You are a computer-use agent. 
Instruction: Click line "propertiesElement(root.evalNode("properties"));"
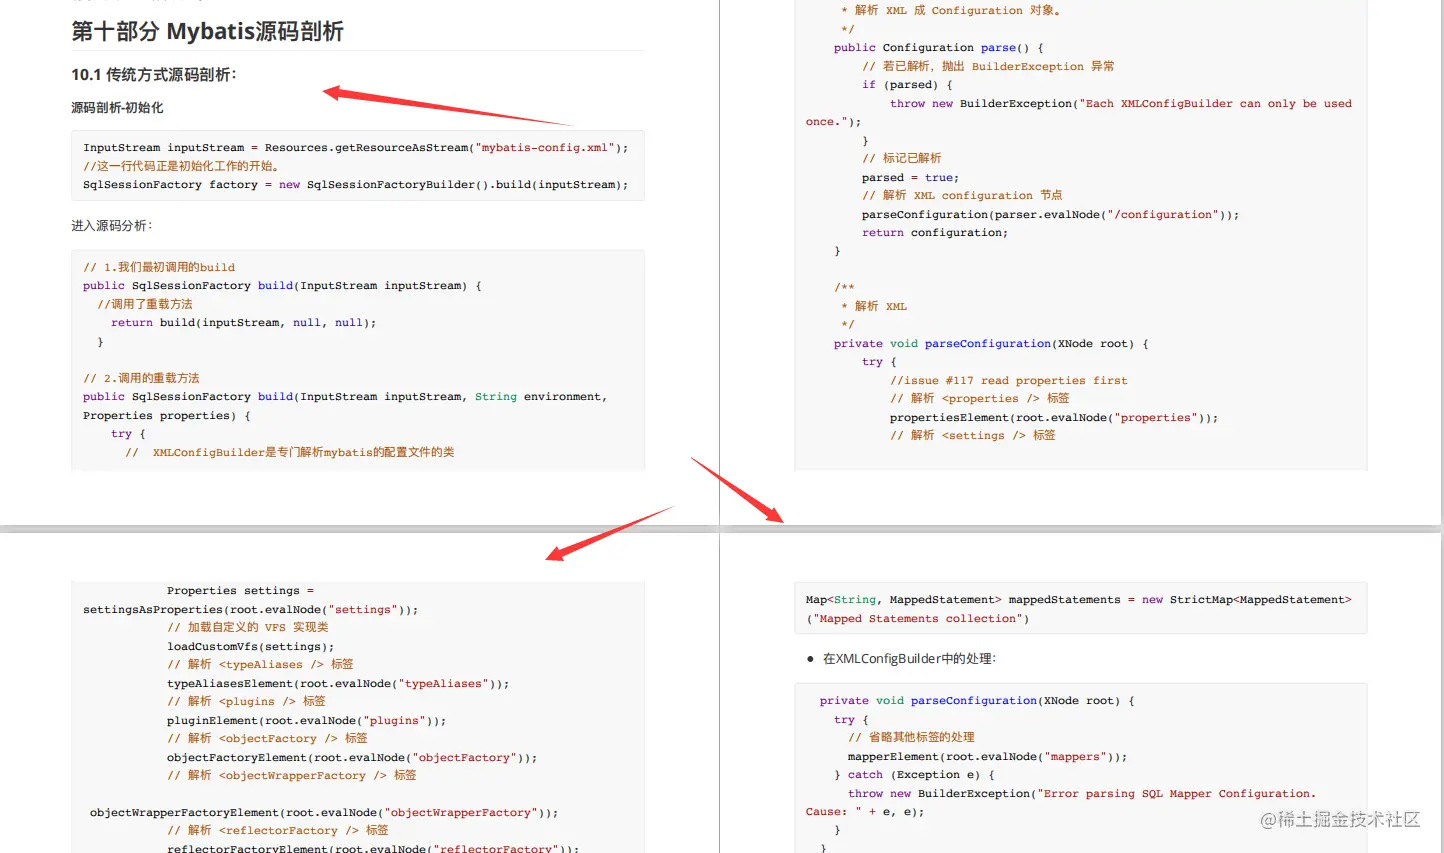tap(1054, 418)
